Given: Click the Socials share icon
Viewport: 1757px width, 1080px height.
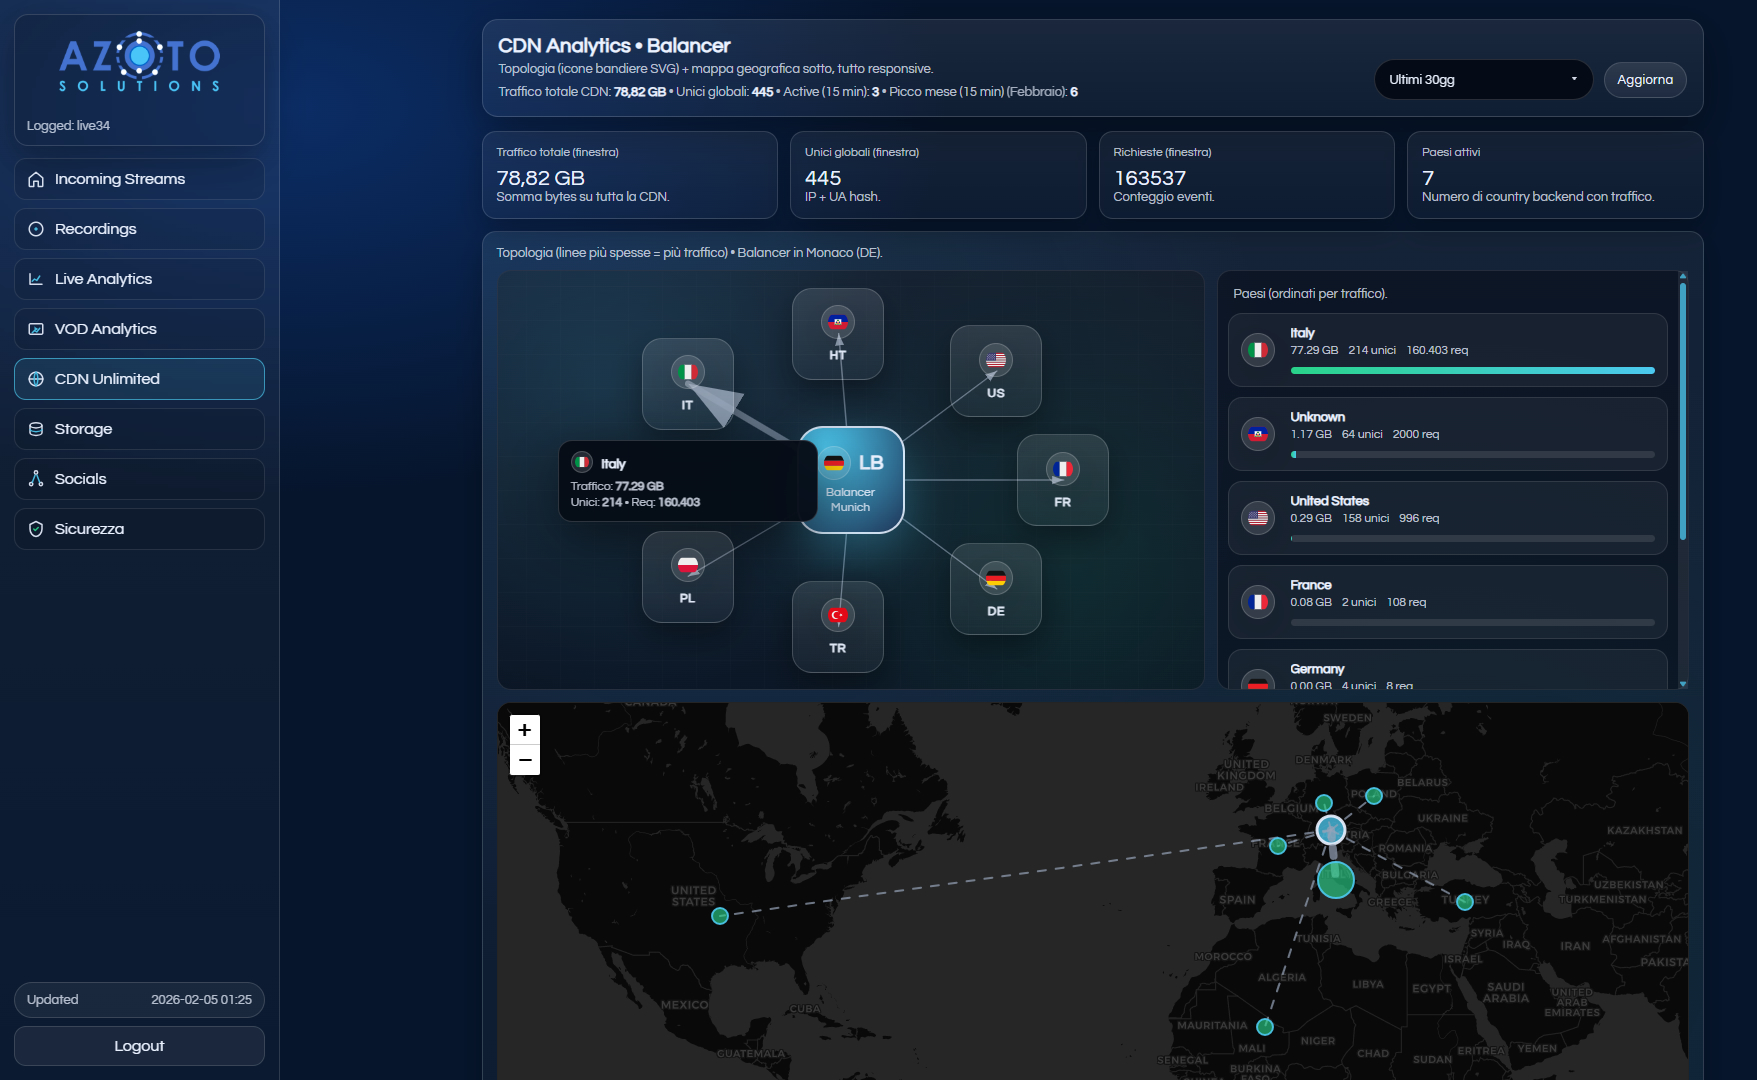Looking at the screenshot, I should [x=35, y=479].
